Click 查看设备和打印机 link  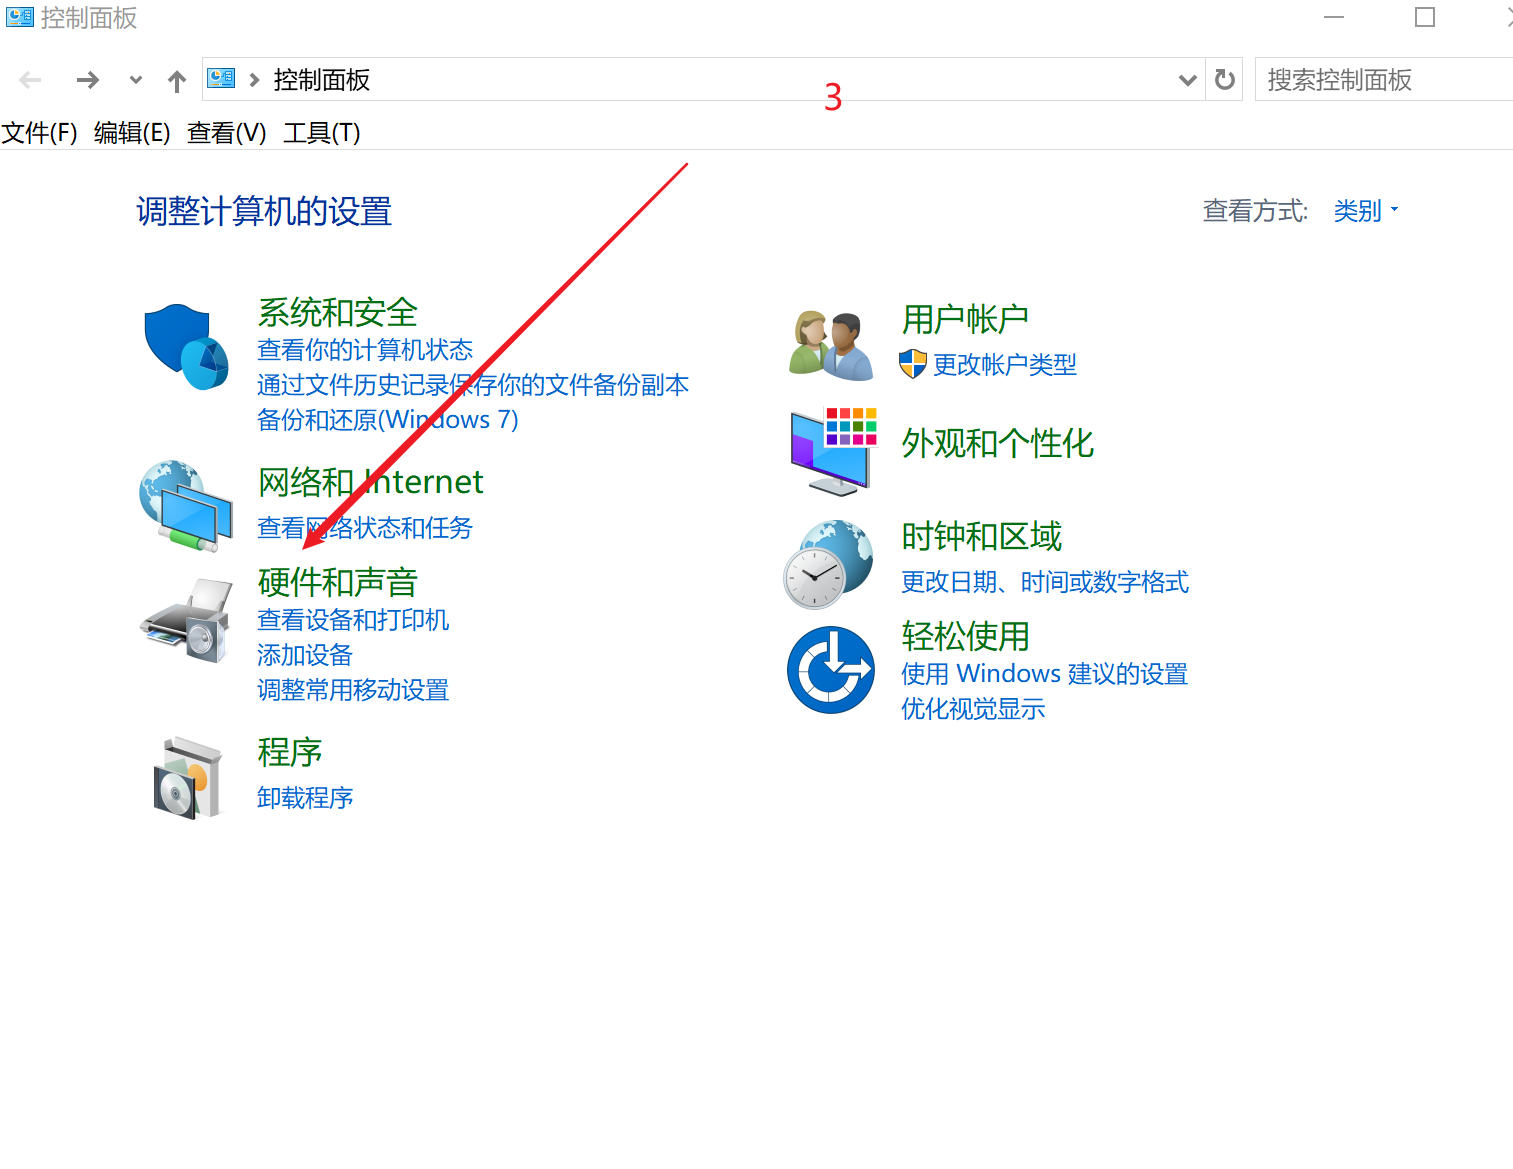tap(353, 620)
